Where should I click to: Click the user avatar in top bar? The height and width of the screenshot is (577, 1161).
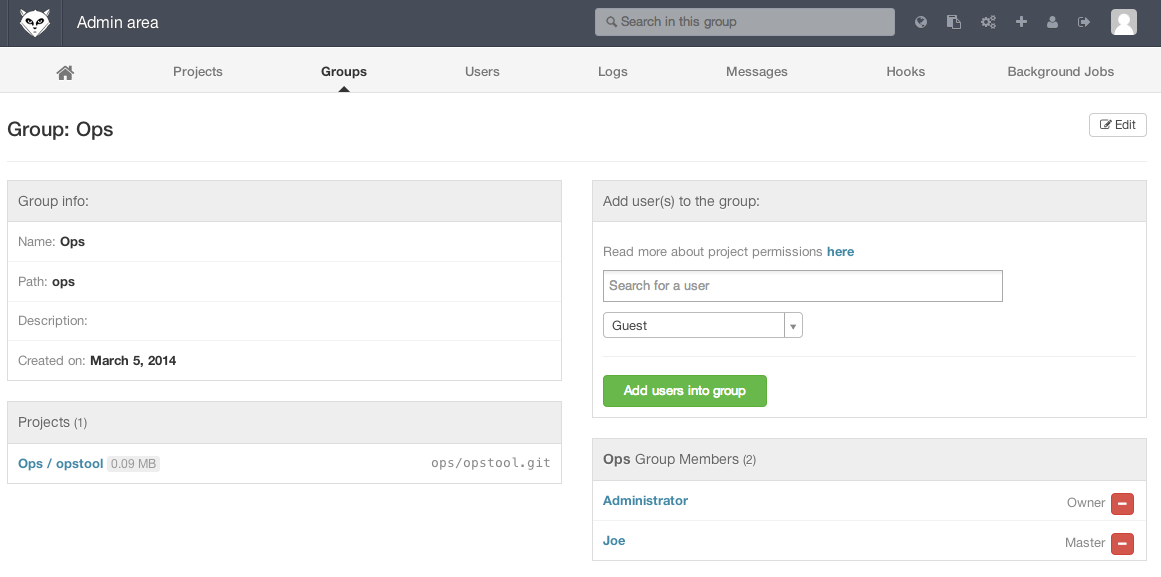1124,22
